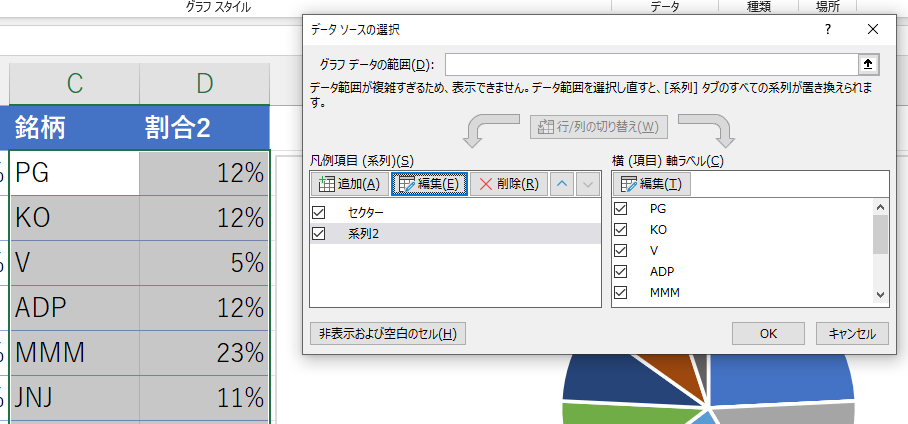Toggle the KO axis label checkbox

click(x=620, y=229)
